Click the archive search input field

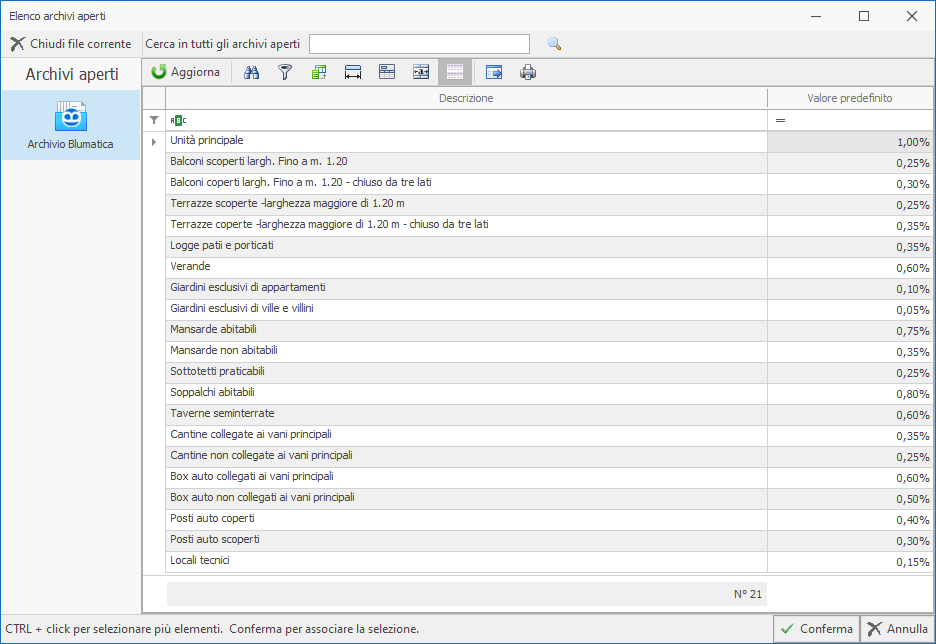click(x=419, y=44)
